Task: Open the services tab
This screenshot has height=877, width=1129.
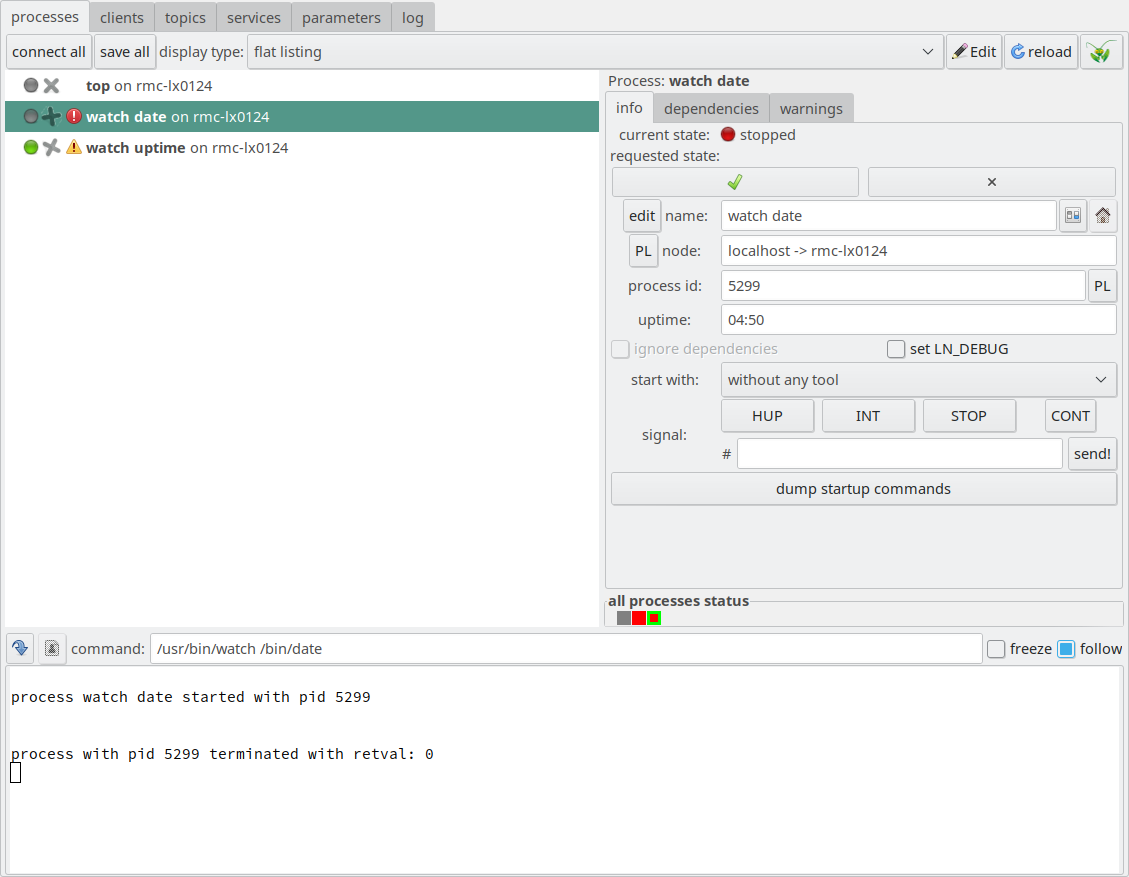Action: point(253,18)
